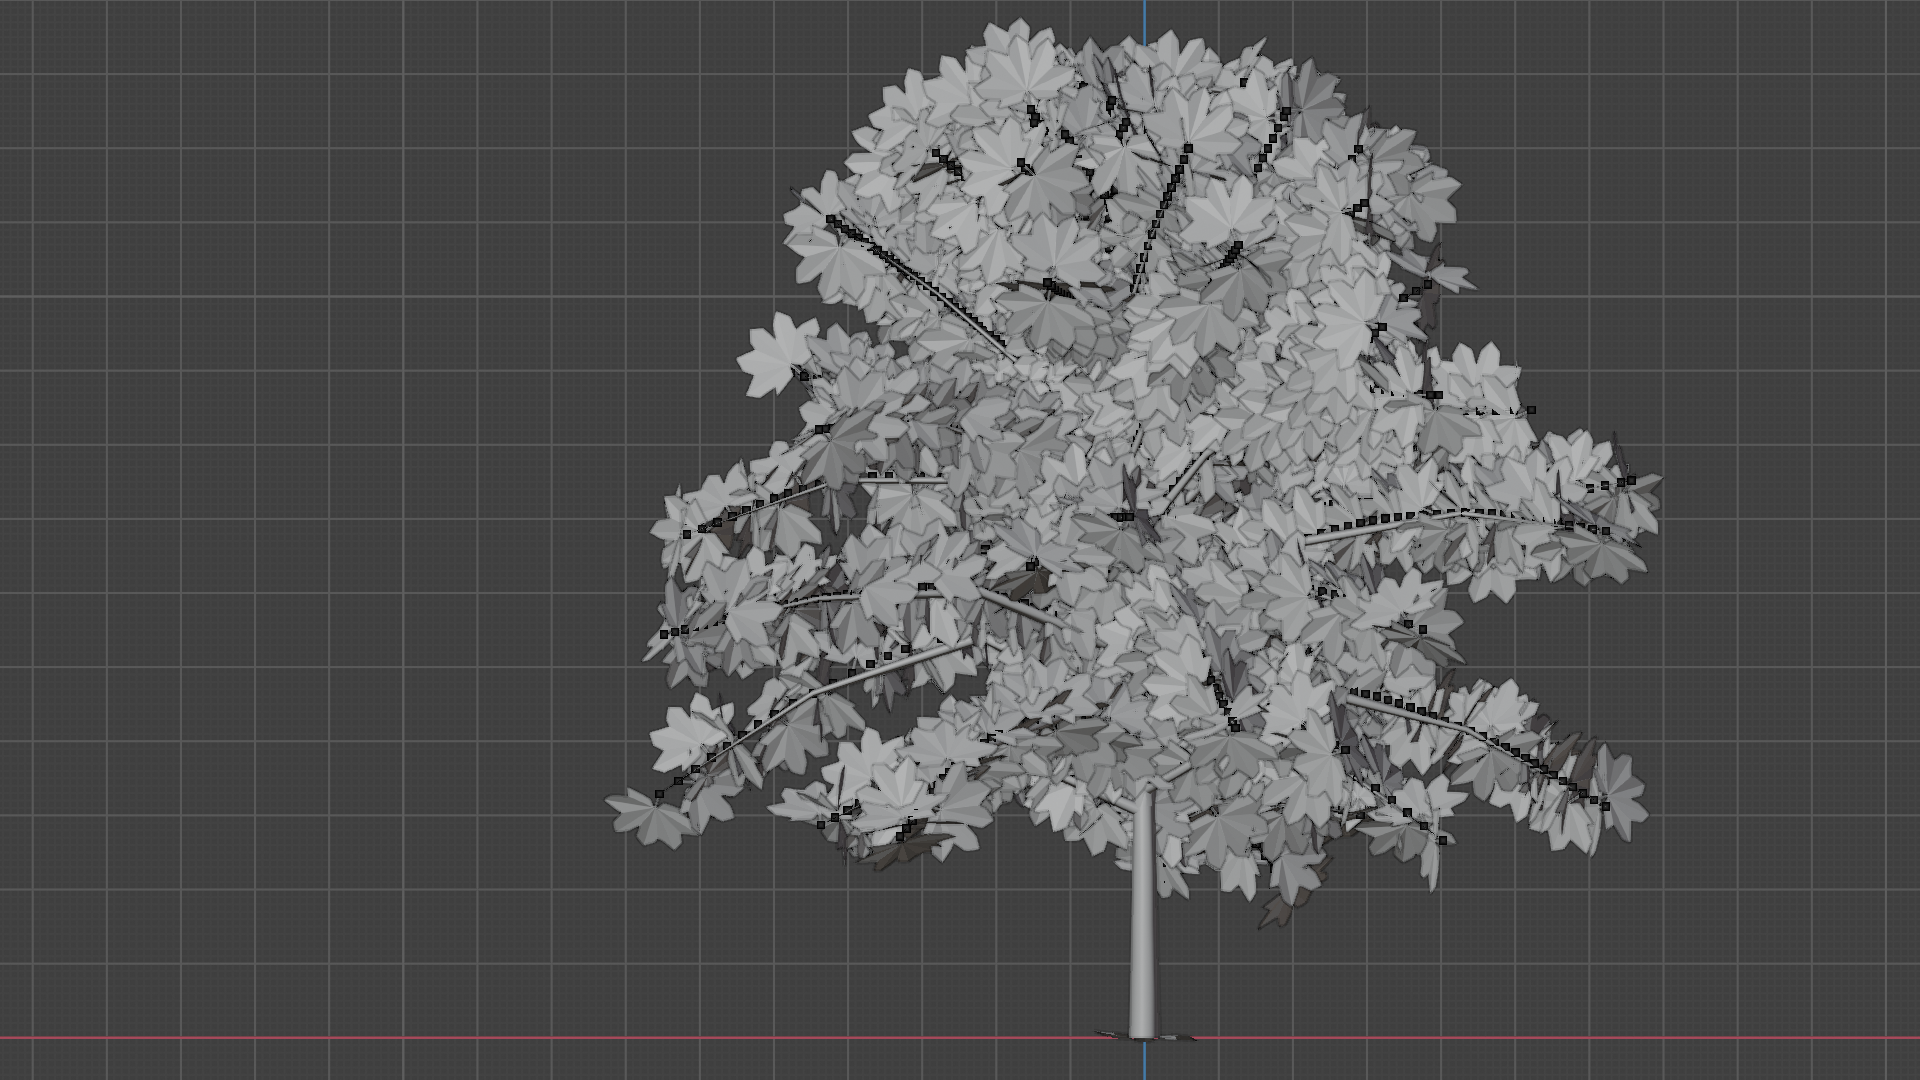The height and width of the screenshot is (1080, 1920).
Task: Select the dark leaf hanging below the canopy right of the trunk
Action: (1278, 910)
